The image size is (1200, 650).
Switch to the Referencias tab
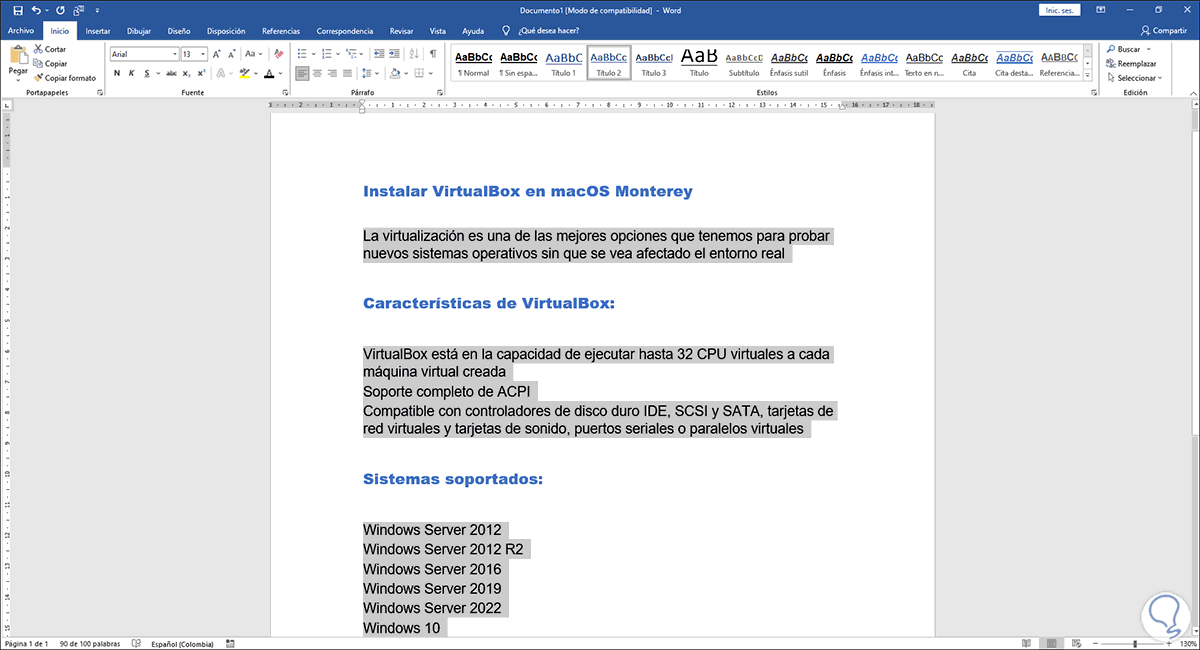pos(281,31)
